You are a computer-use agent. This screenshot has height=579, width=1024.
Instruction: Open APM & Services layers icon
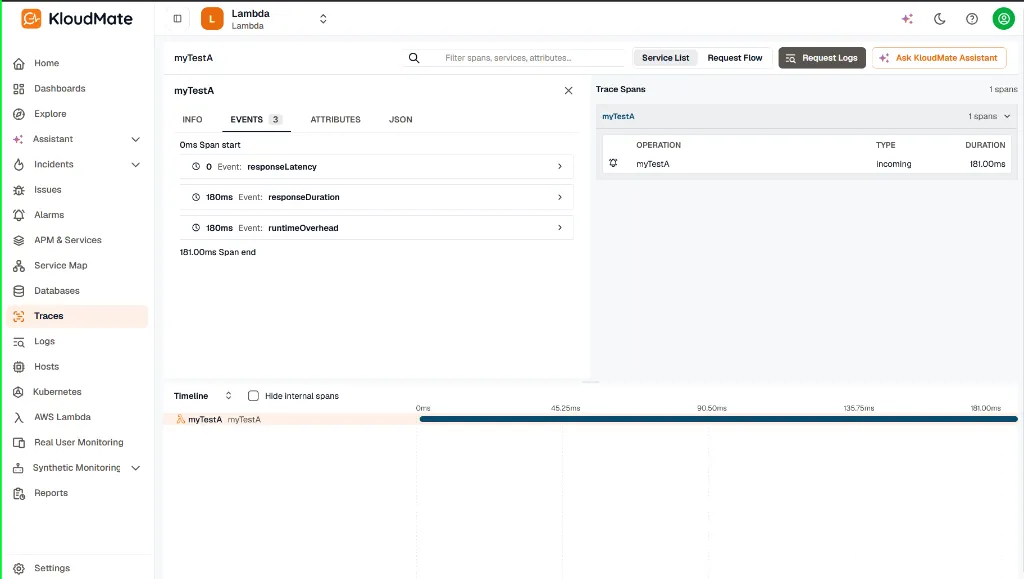point(19,240)
